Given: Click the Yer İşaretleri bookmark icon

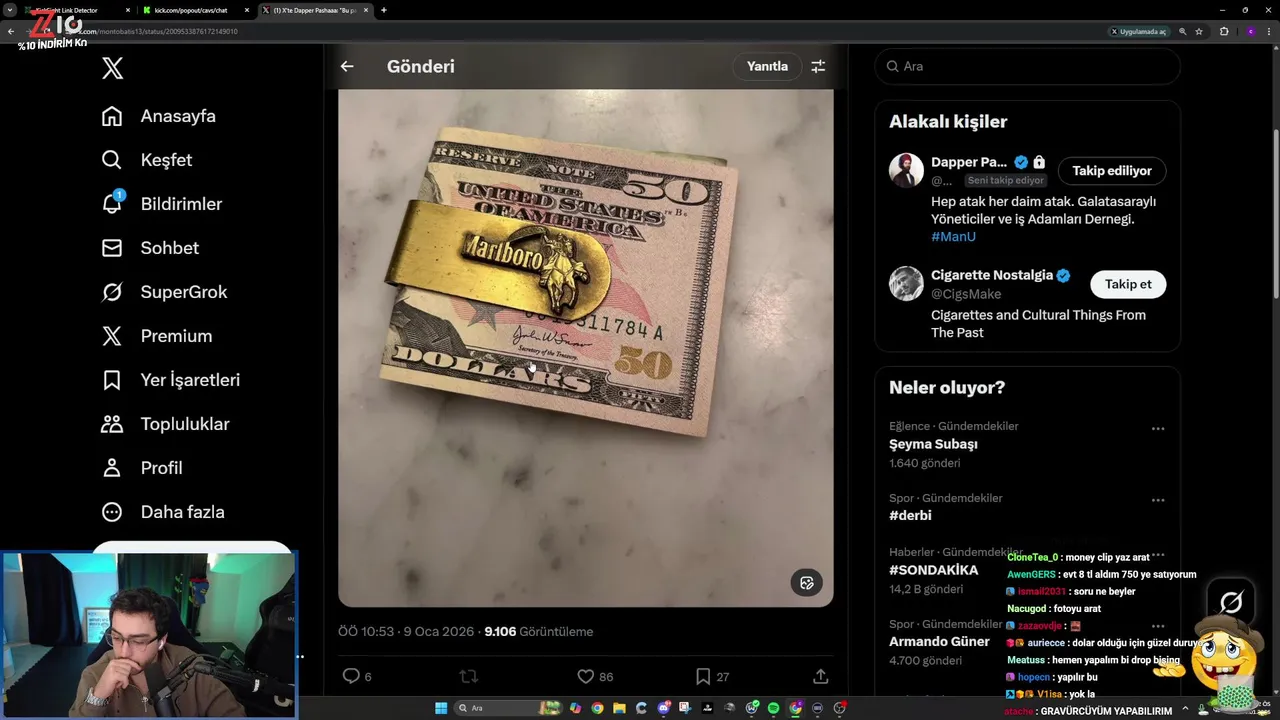Looking at the screenshot, I should (112, 380).
